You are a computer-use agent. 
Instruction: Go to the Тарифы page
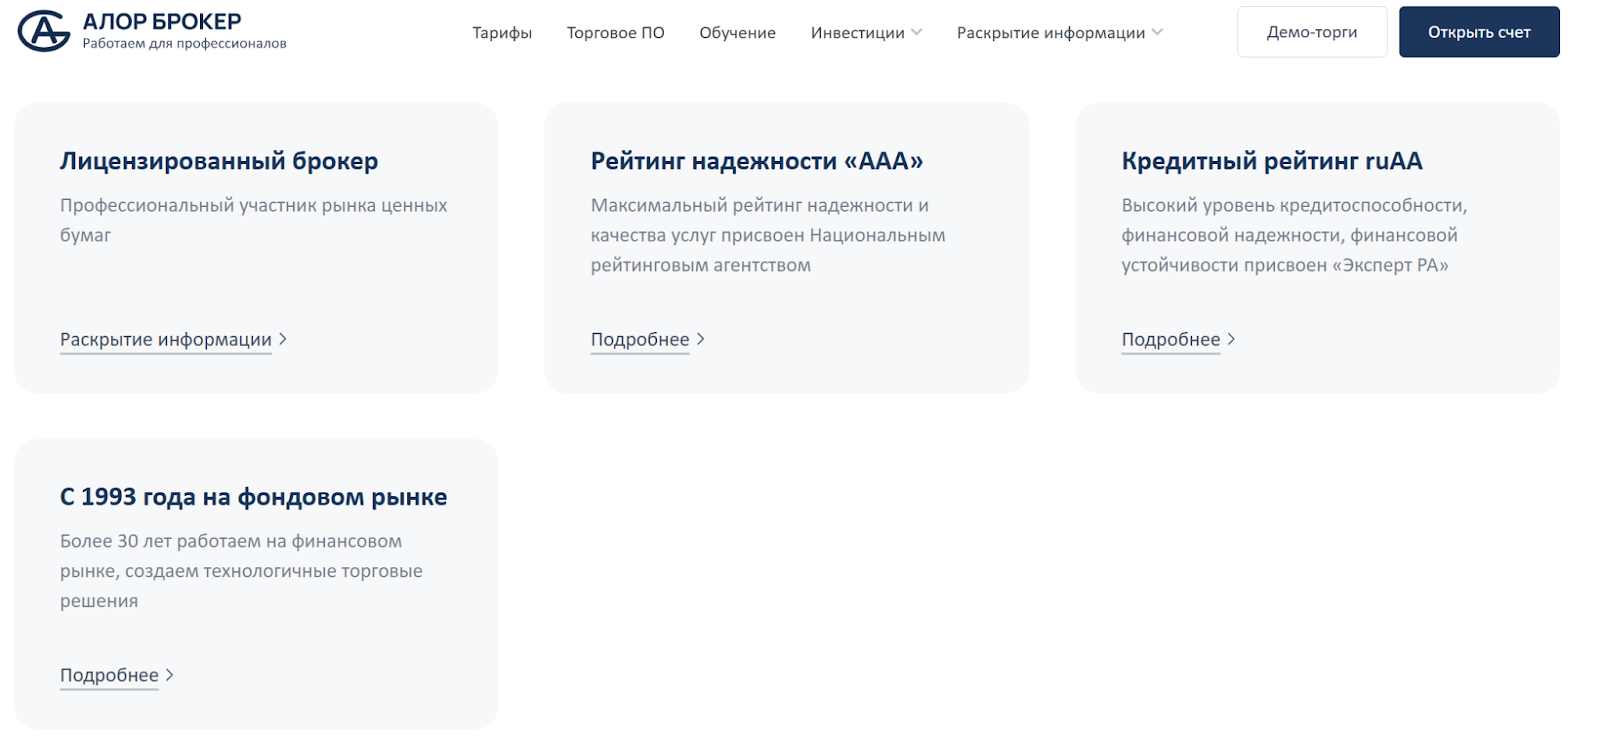point(502,33)
